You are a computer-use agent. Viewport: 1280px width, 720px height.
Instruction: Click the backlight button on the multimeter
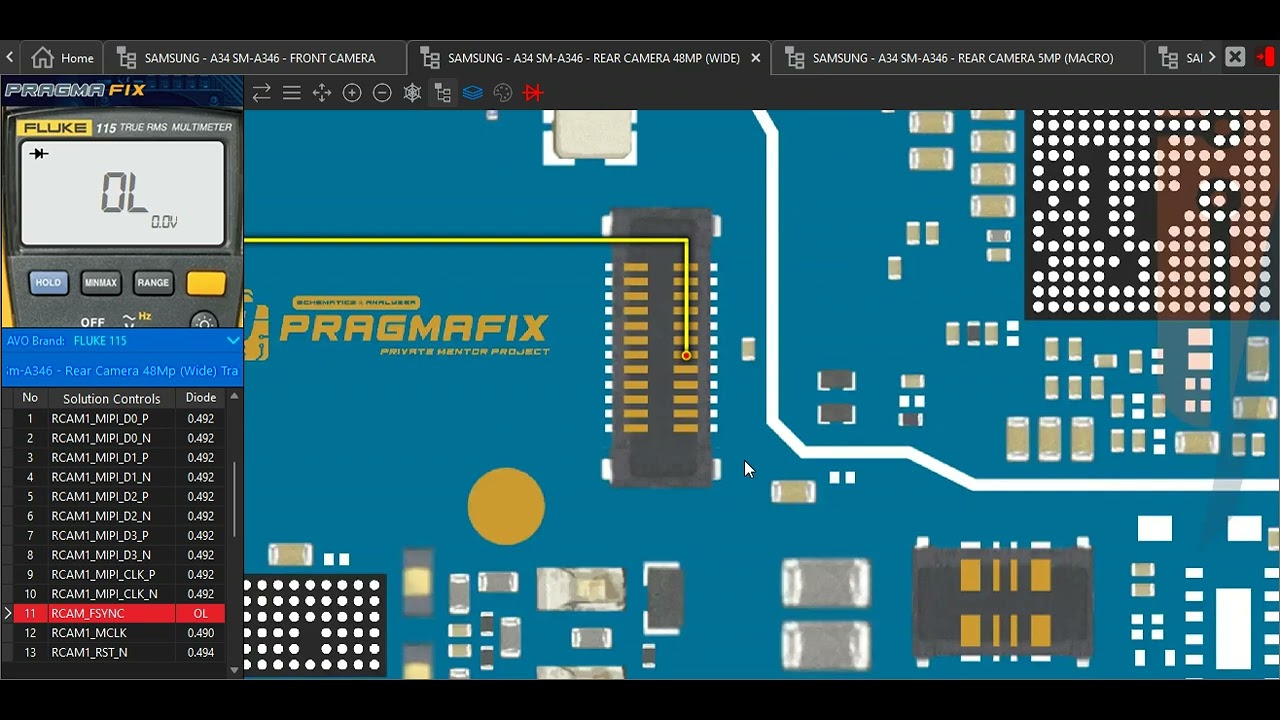(204, 322)
